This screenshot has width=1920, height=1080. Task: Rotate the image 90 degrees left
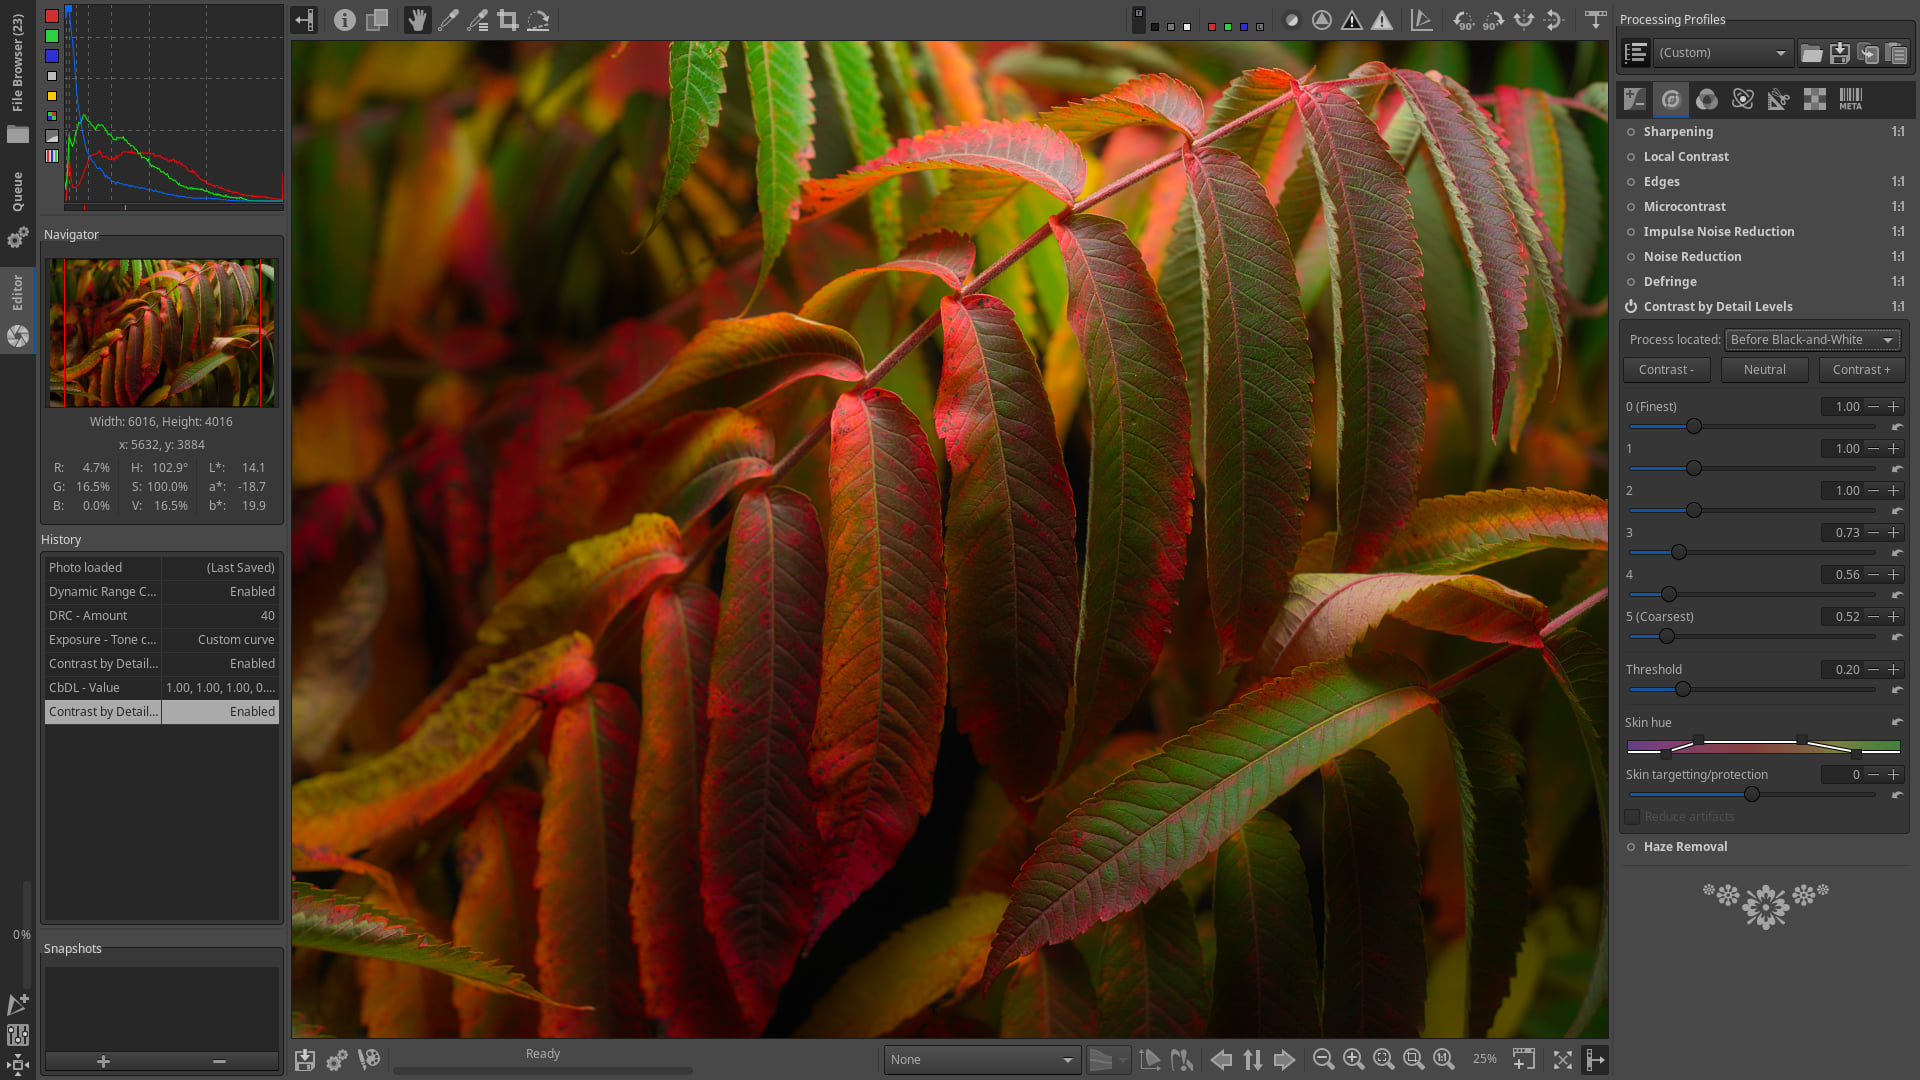(1465, 20)
